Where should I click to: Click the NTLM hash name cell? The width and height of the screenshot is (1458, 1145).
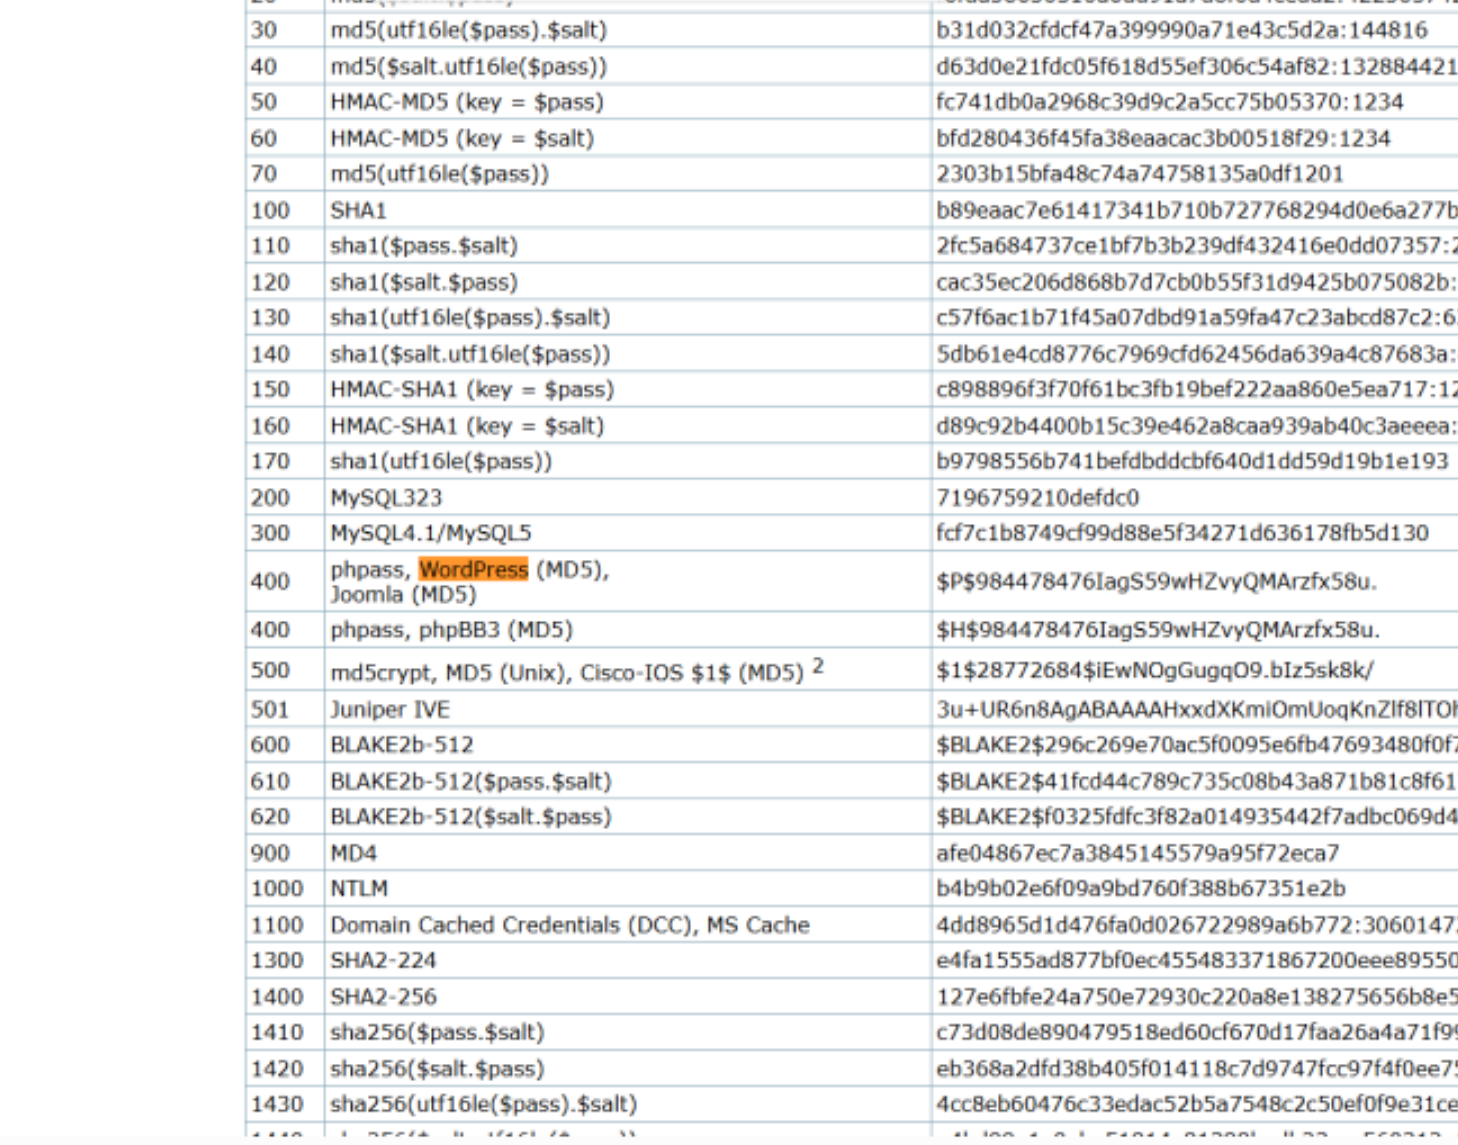click(359, 889)
